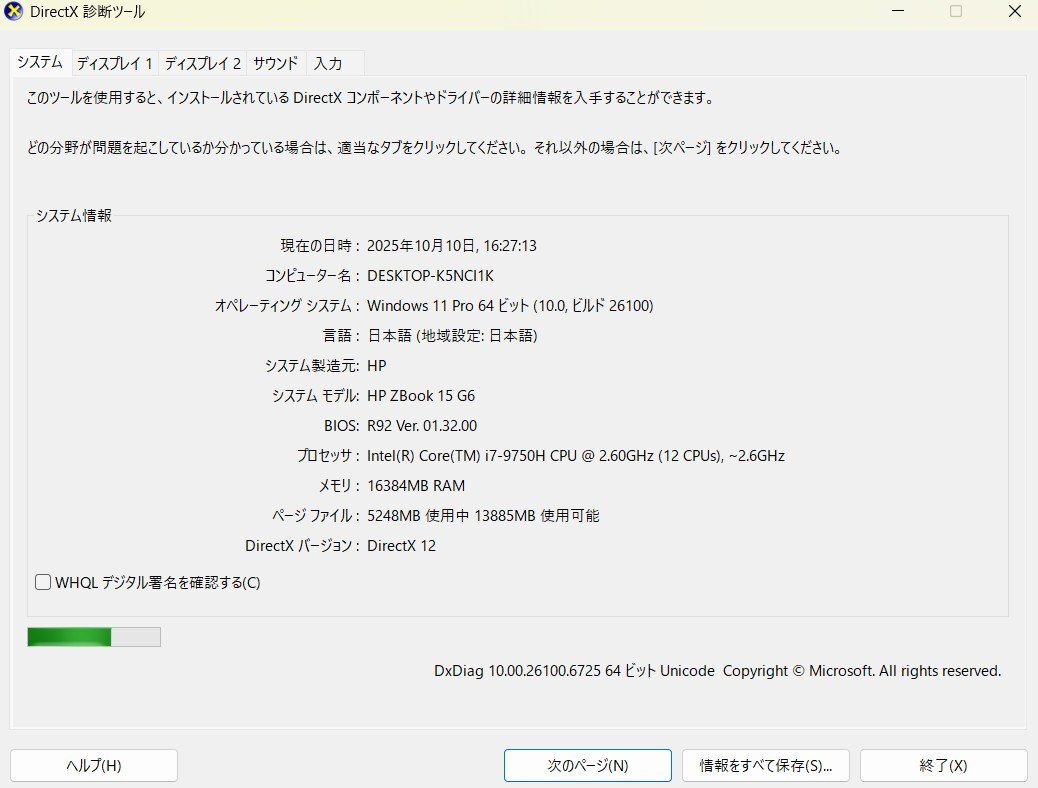Viewport: 1038px width, 788px height.
Task: Click the 次のページ(N) button
Action: pyautogui.click(x=587, y=765)
